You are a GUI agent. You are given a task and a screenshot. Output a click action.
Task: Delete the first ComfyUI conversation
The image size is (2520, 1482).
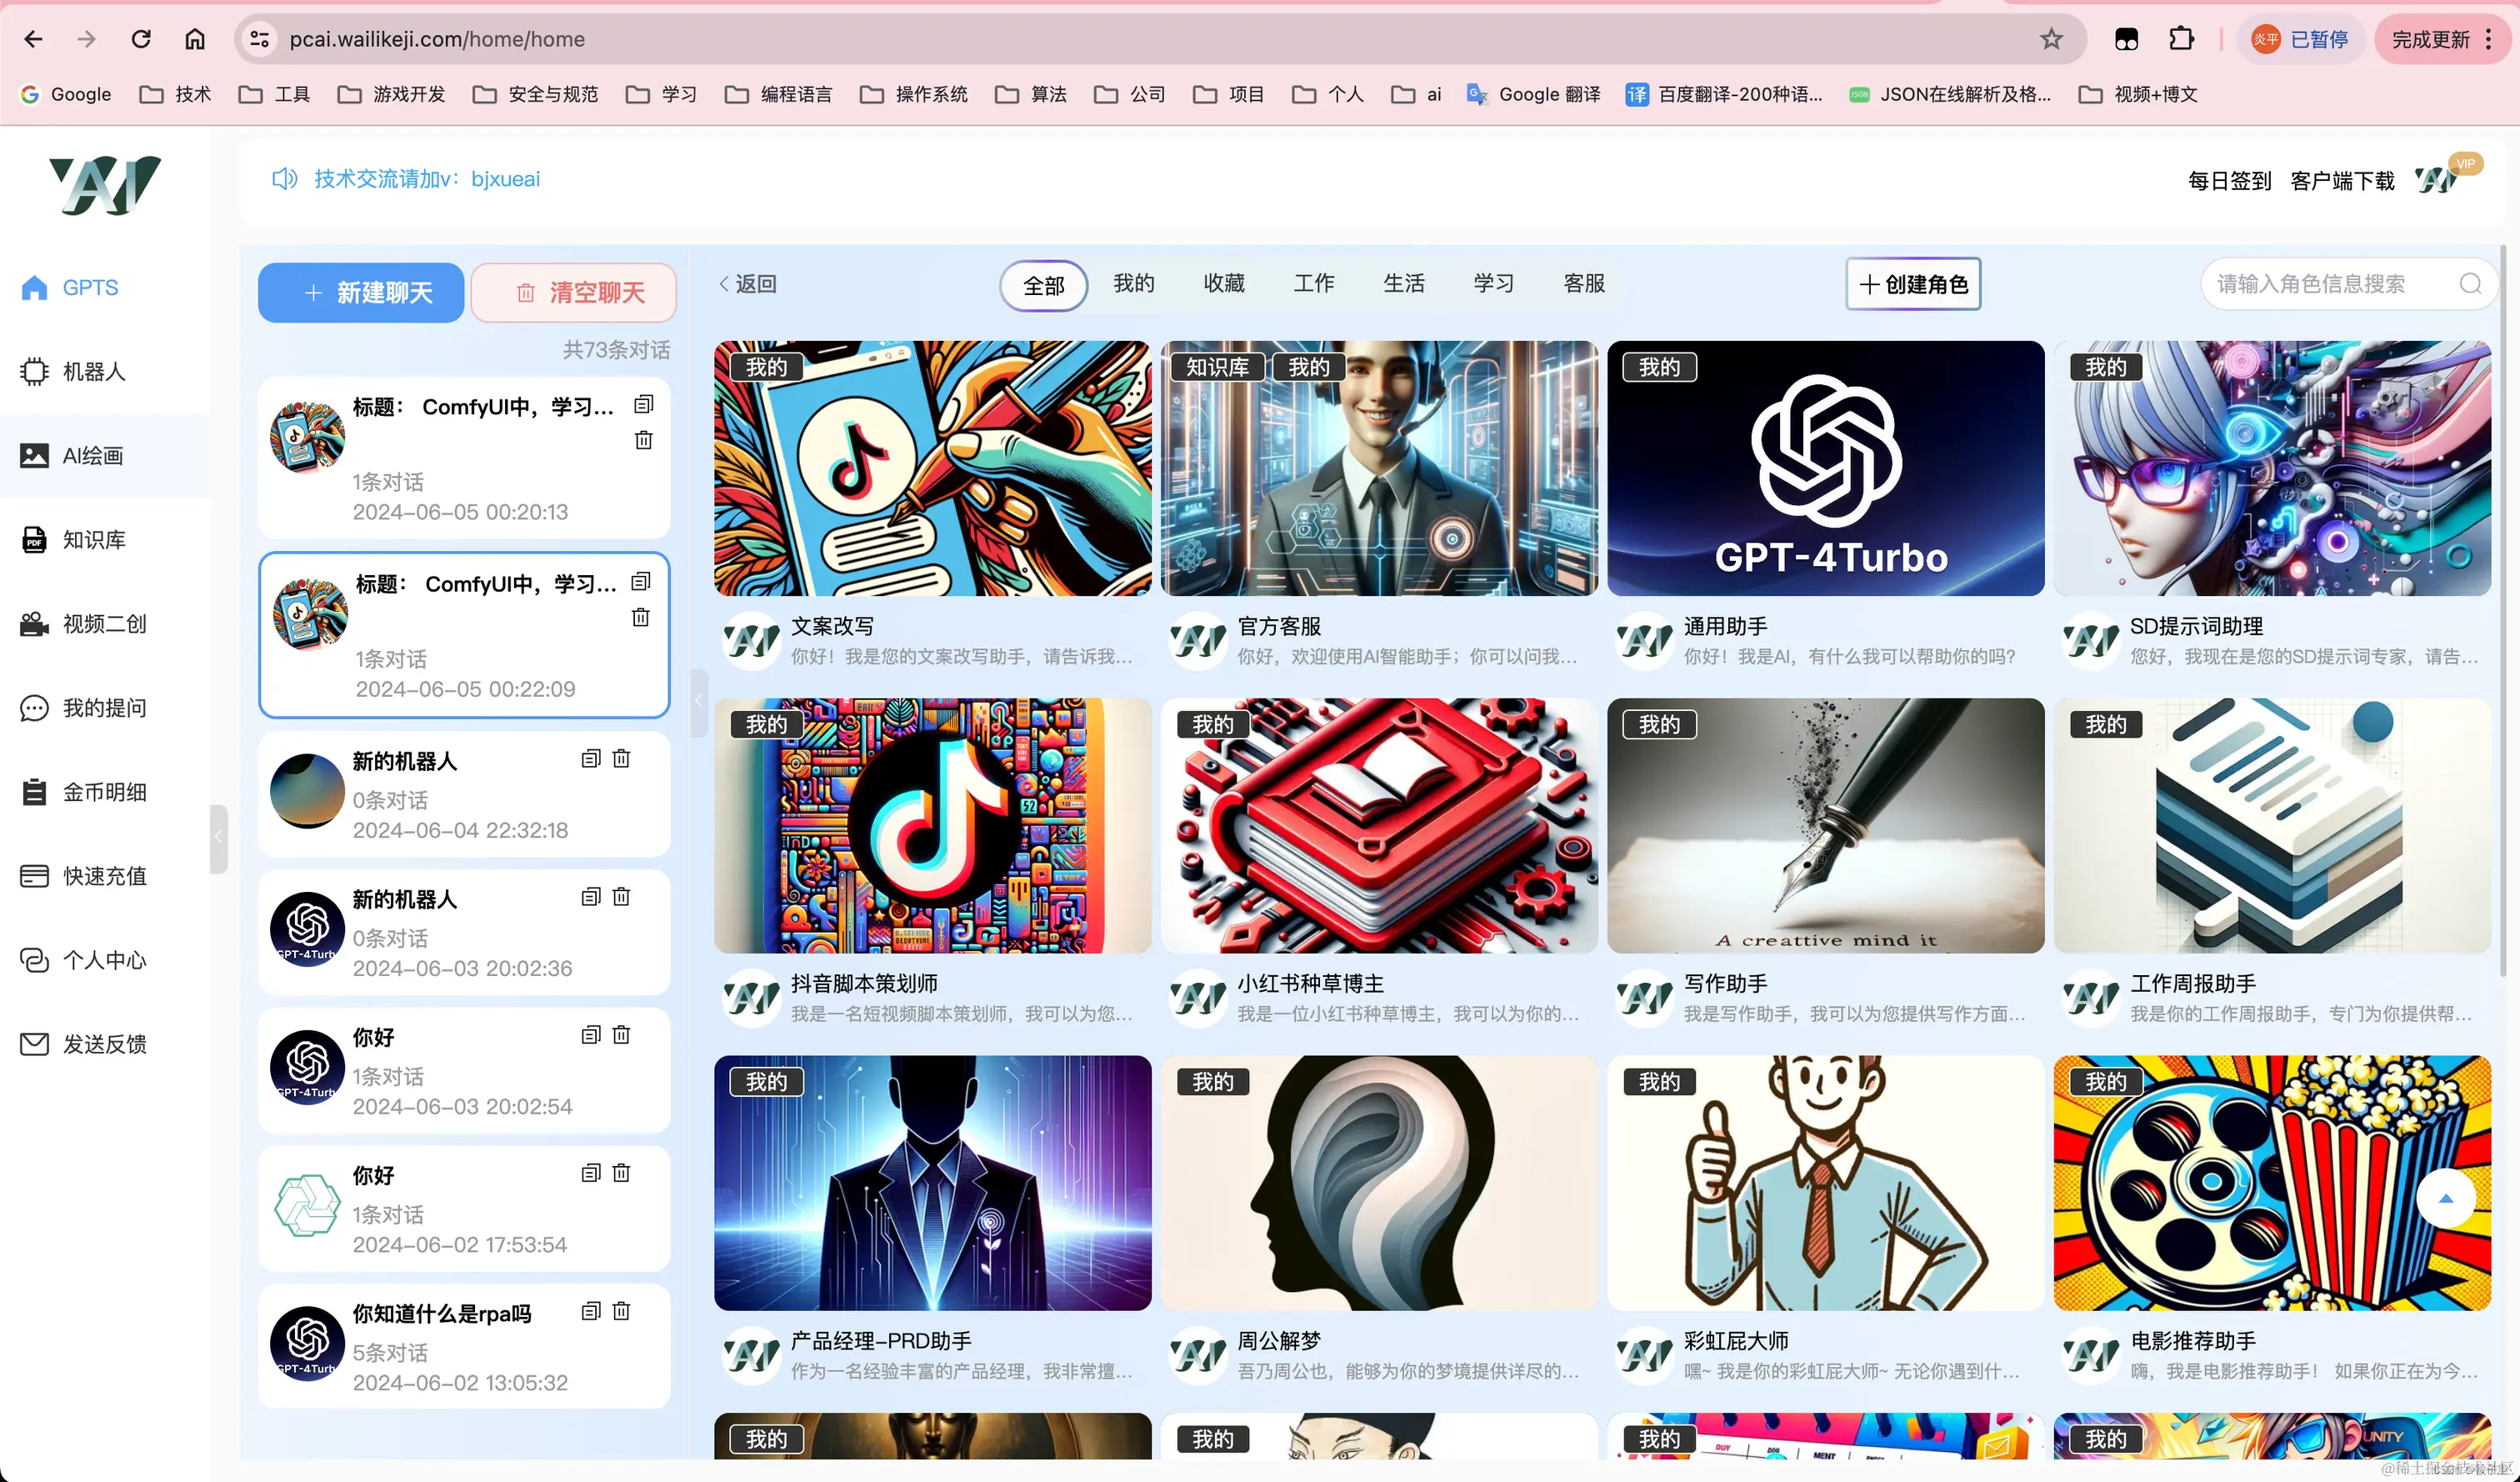pyautogui.click(x=643, y=439)
